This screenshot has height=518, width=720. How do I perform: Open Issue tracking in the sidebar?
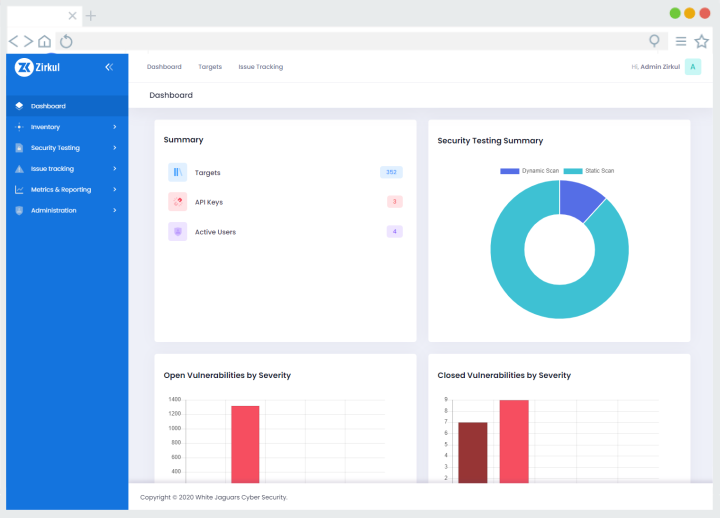pos(67,169)
